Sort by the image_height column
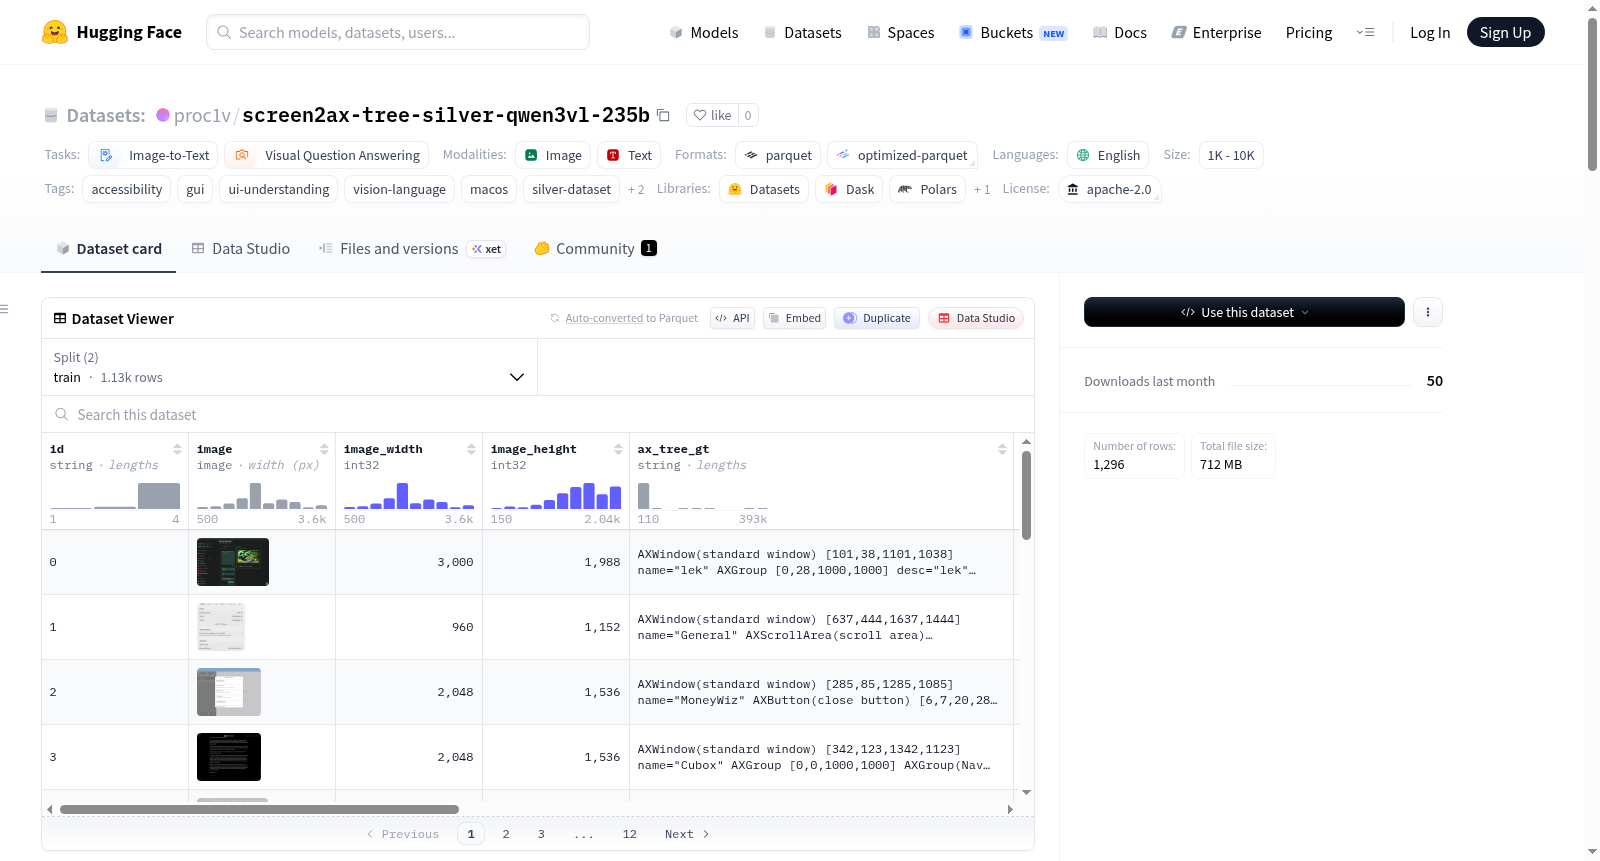The width and height of the screenshot is (1600, 861). [618, 449]
